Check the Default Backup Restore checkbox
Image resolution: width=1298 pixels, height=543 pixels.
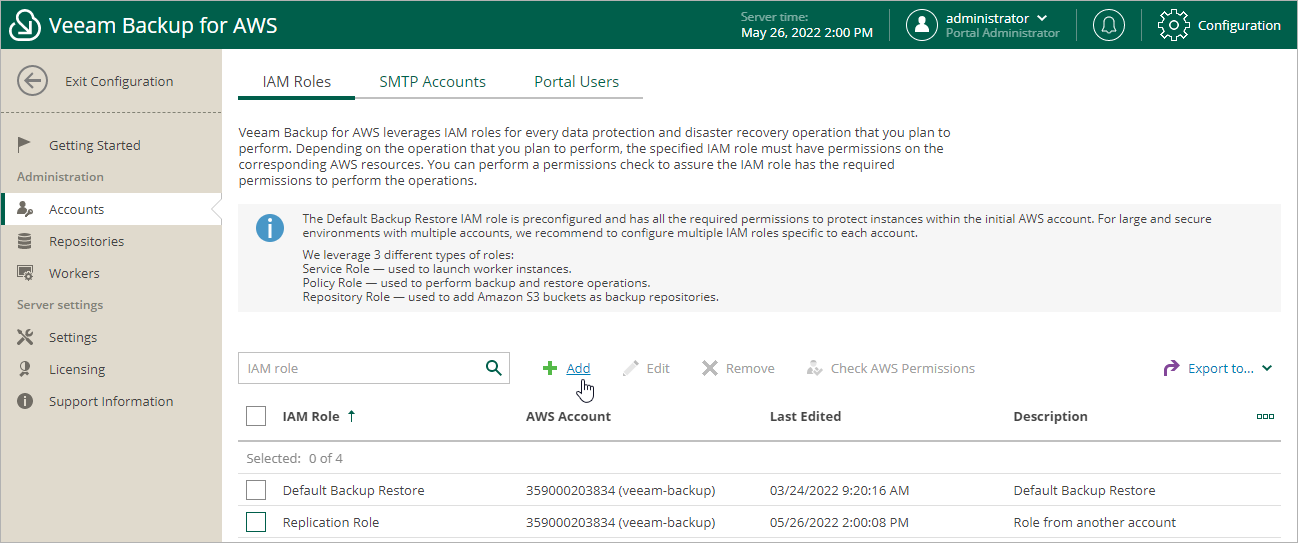[256, 490]
